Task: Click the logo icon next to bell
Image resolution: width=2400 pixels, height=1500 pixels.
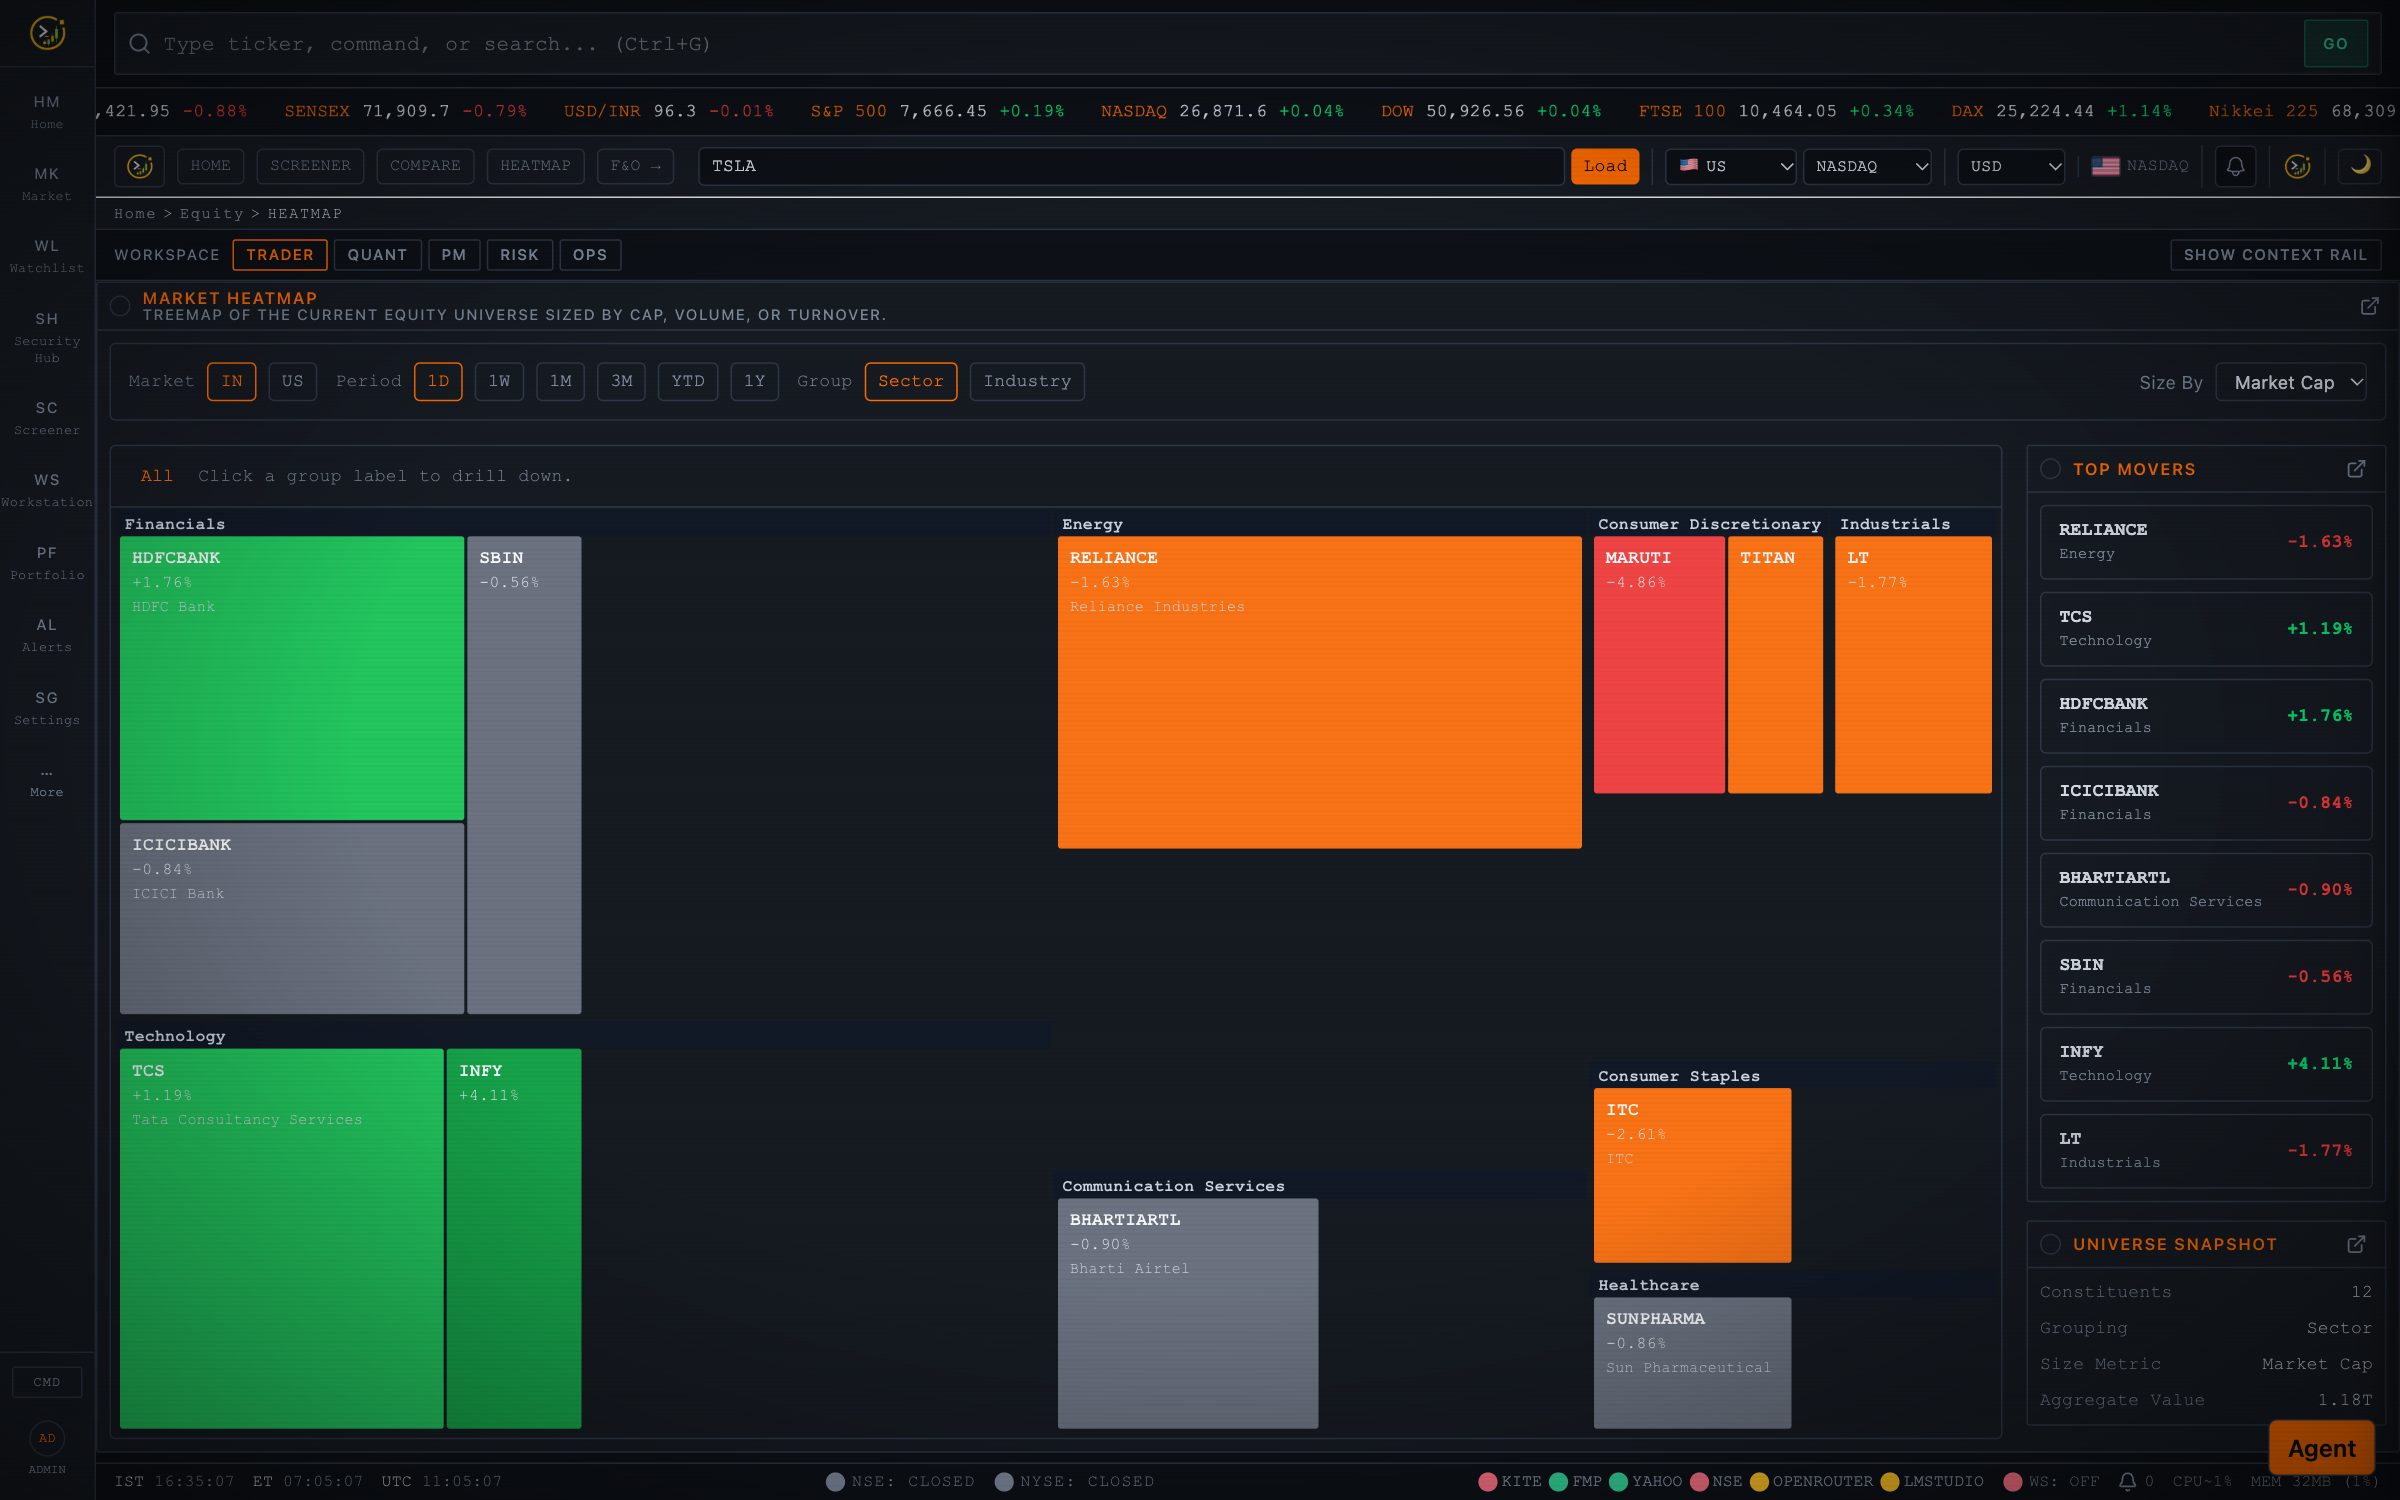Action: pos(2298,166)
